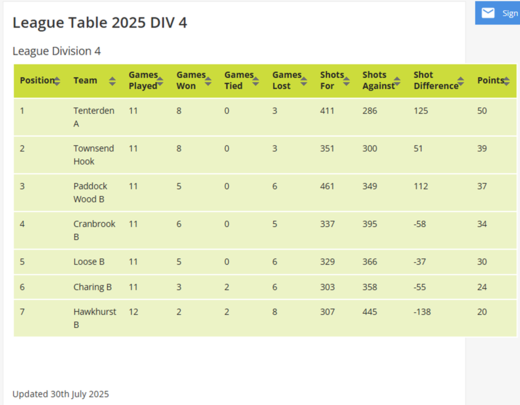Click the Points header text

coord(490,80)
